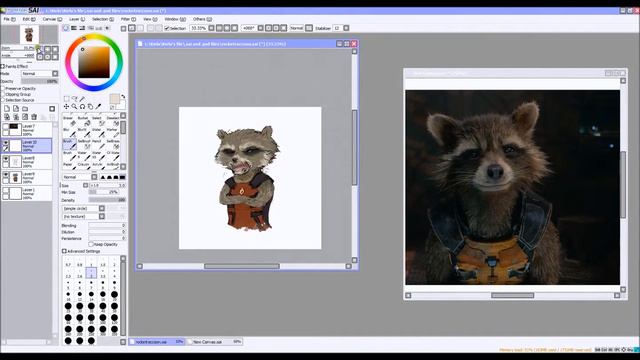Open the rotation angle dropdown in toolbar
Image resolution: width=640 pixels, height=360 pixels.
coord(260,28)
